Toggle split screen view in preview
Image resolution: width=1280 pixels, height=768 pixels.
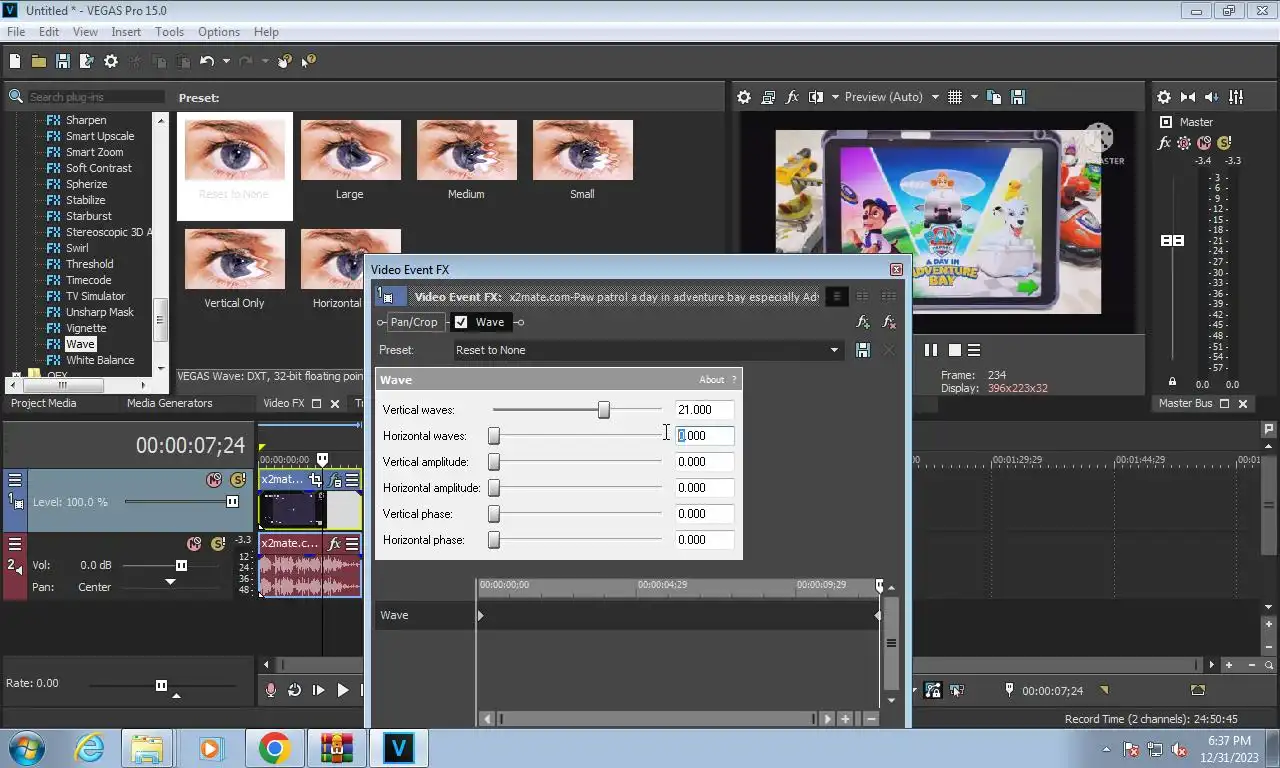click(816, 97)
